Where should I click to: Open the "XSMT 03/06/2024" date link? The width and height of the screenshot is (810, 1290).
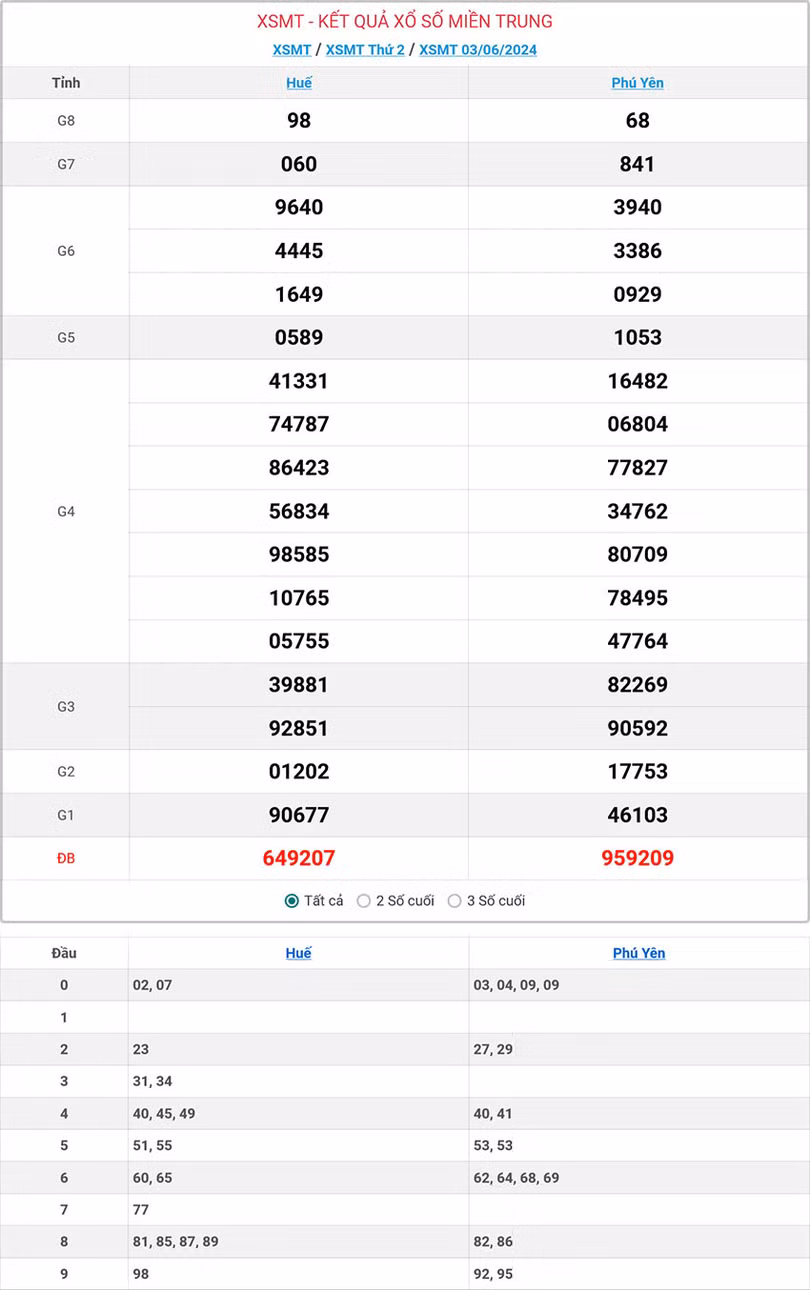pos(478,49)
